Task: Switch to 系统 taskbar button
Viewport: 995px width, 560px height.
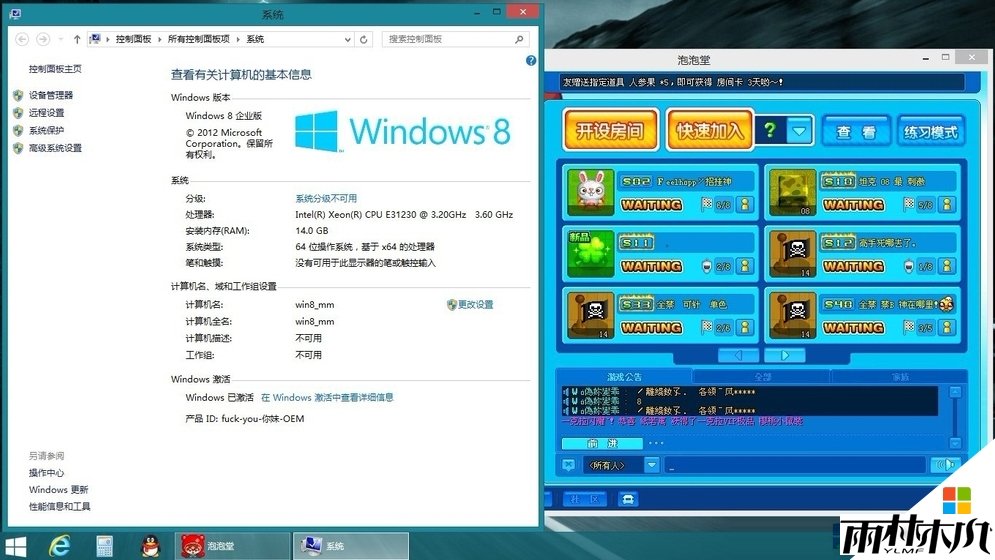Action: [x=351, y=546]
